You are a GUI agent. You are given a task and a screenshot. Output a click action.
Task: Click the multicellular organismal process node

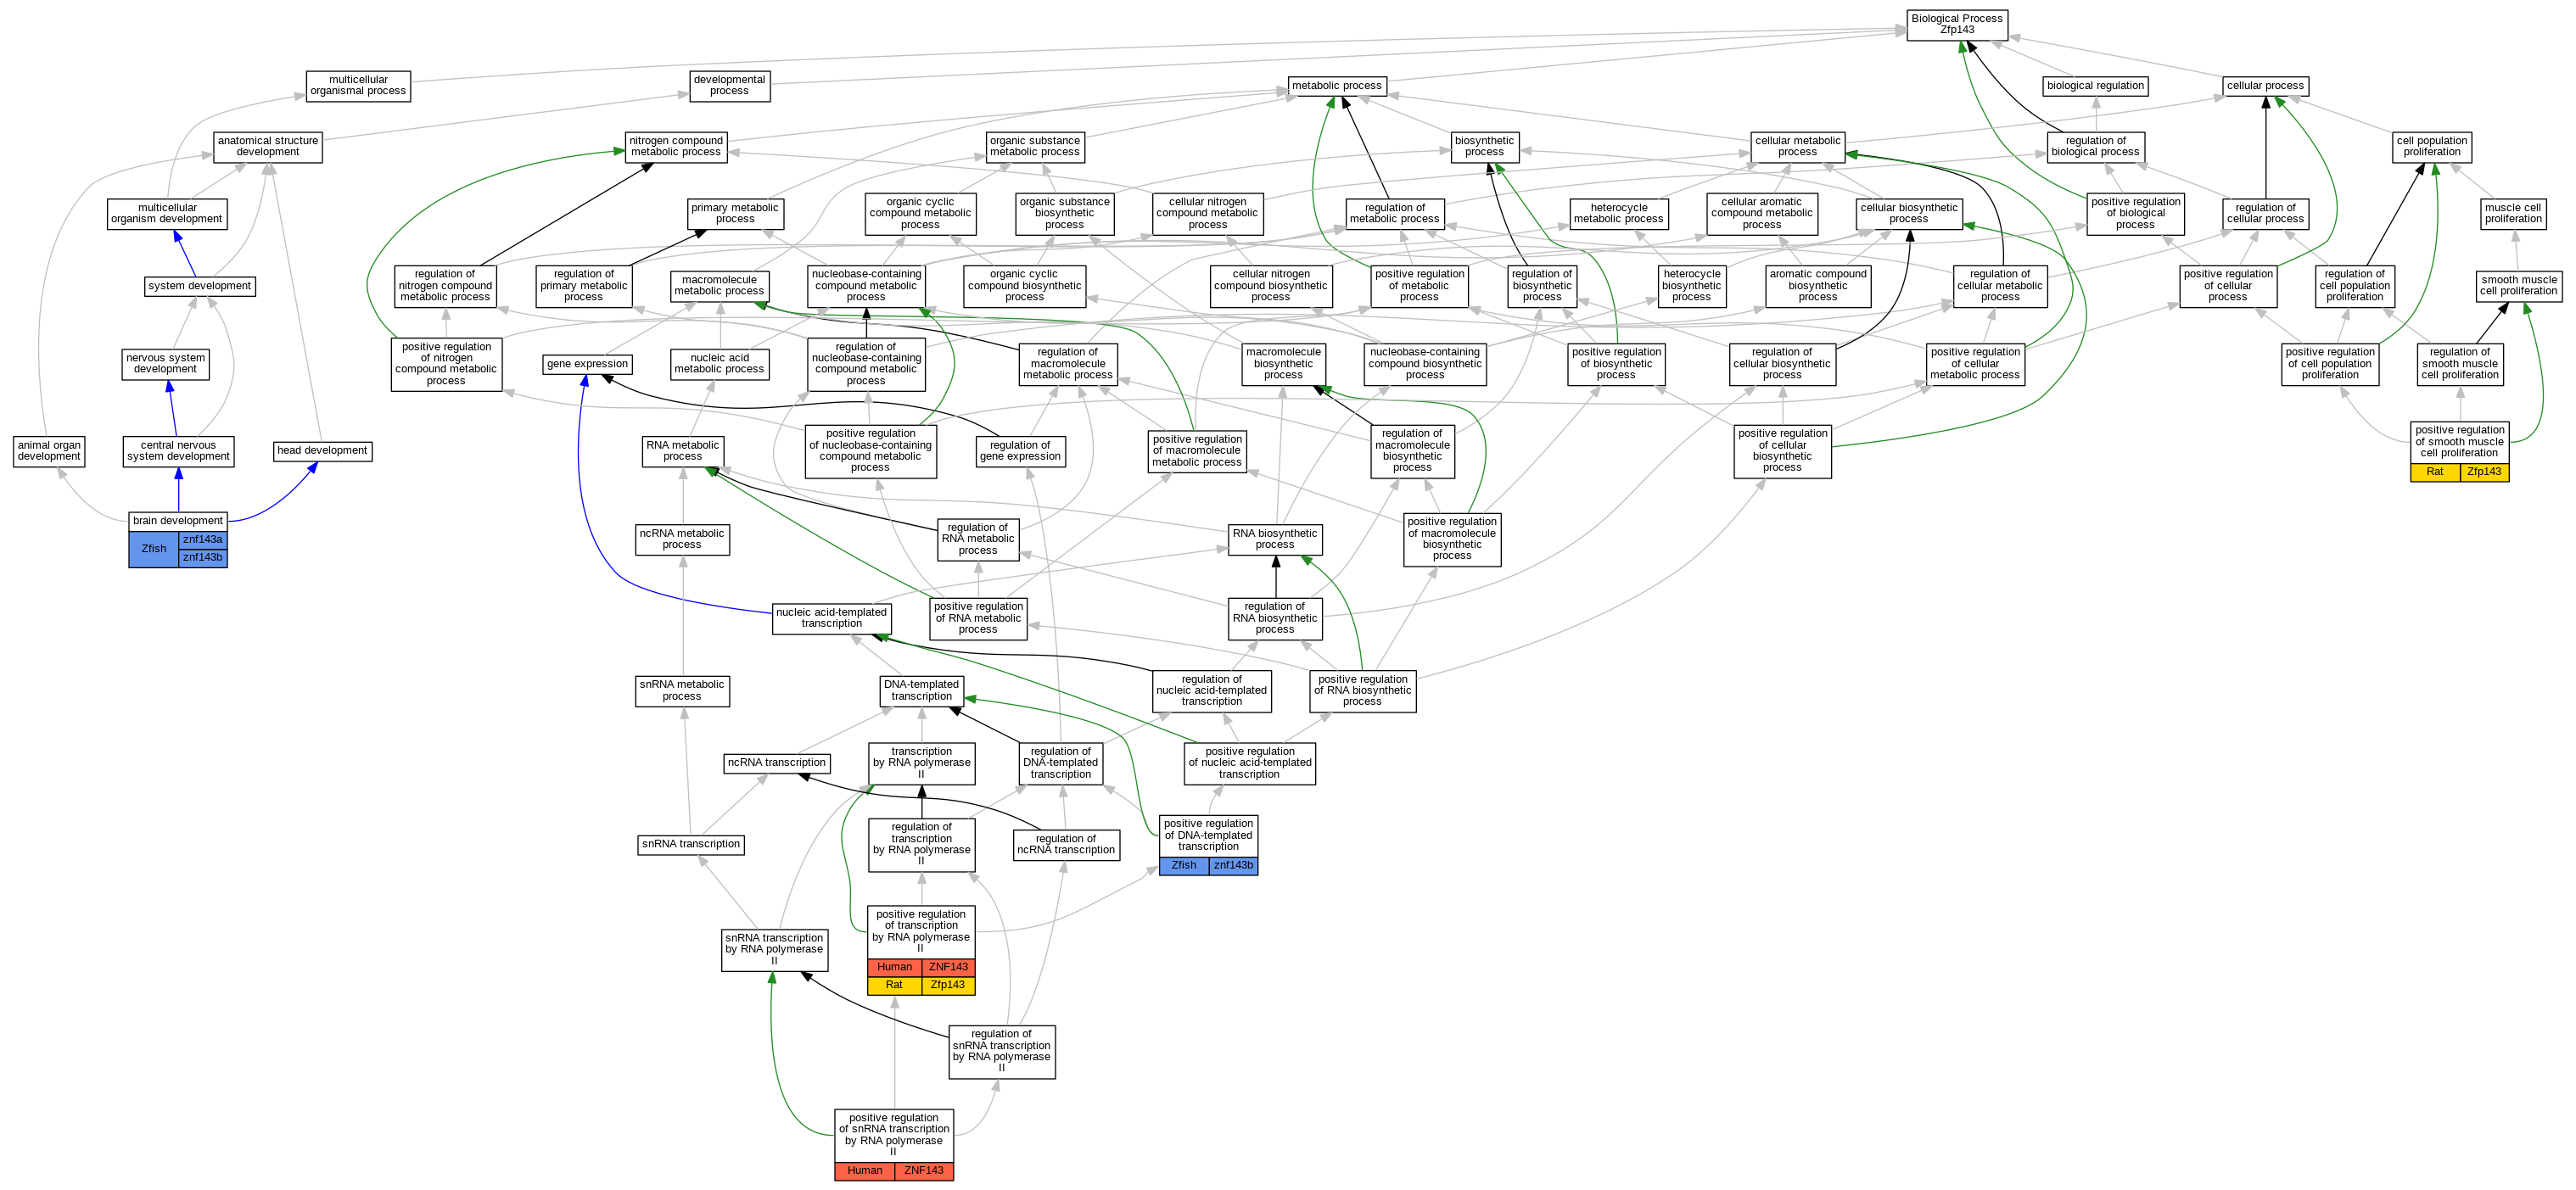click(x=357, y=86)
